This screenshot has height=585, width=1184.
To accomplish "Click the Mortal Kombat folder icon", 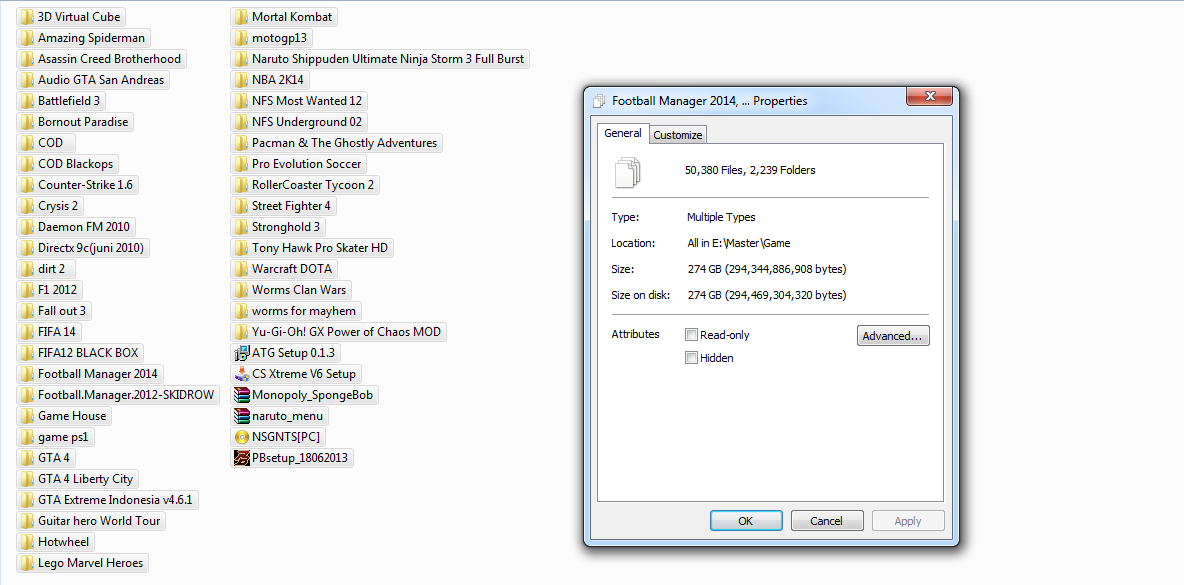I will (x=242, y=17).
